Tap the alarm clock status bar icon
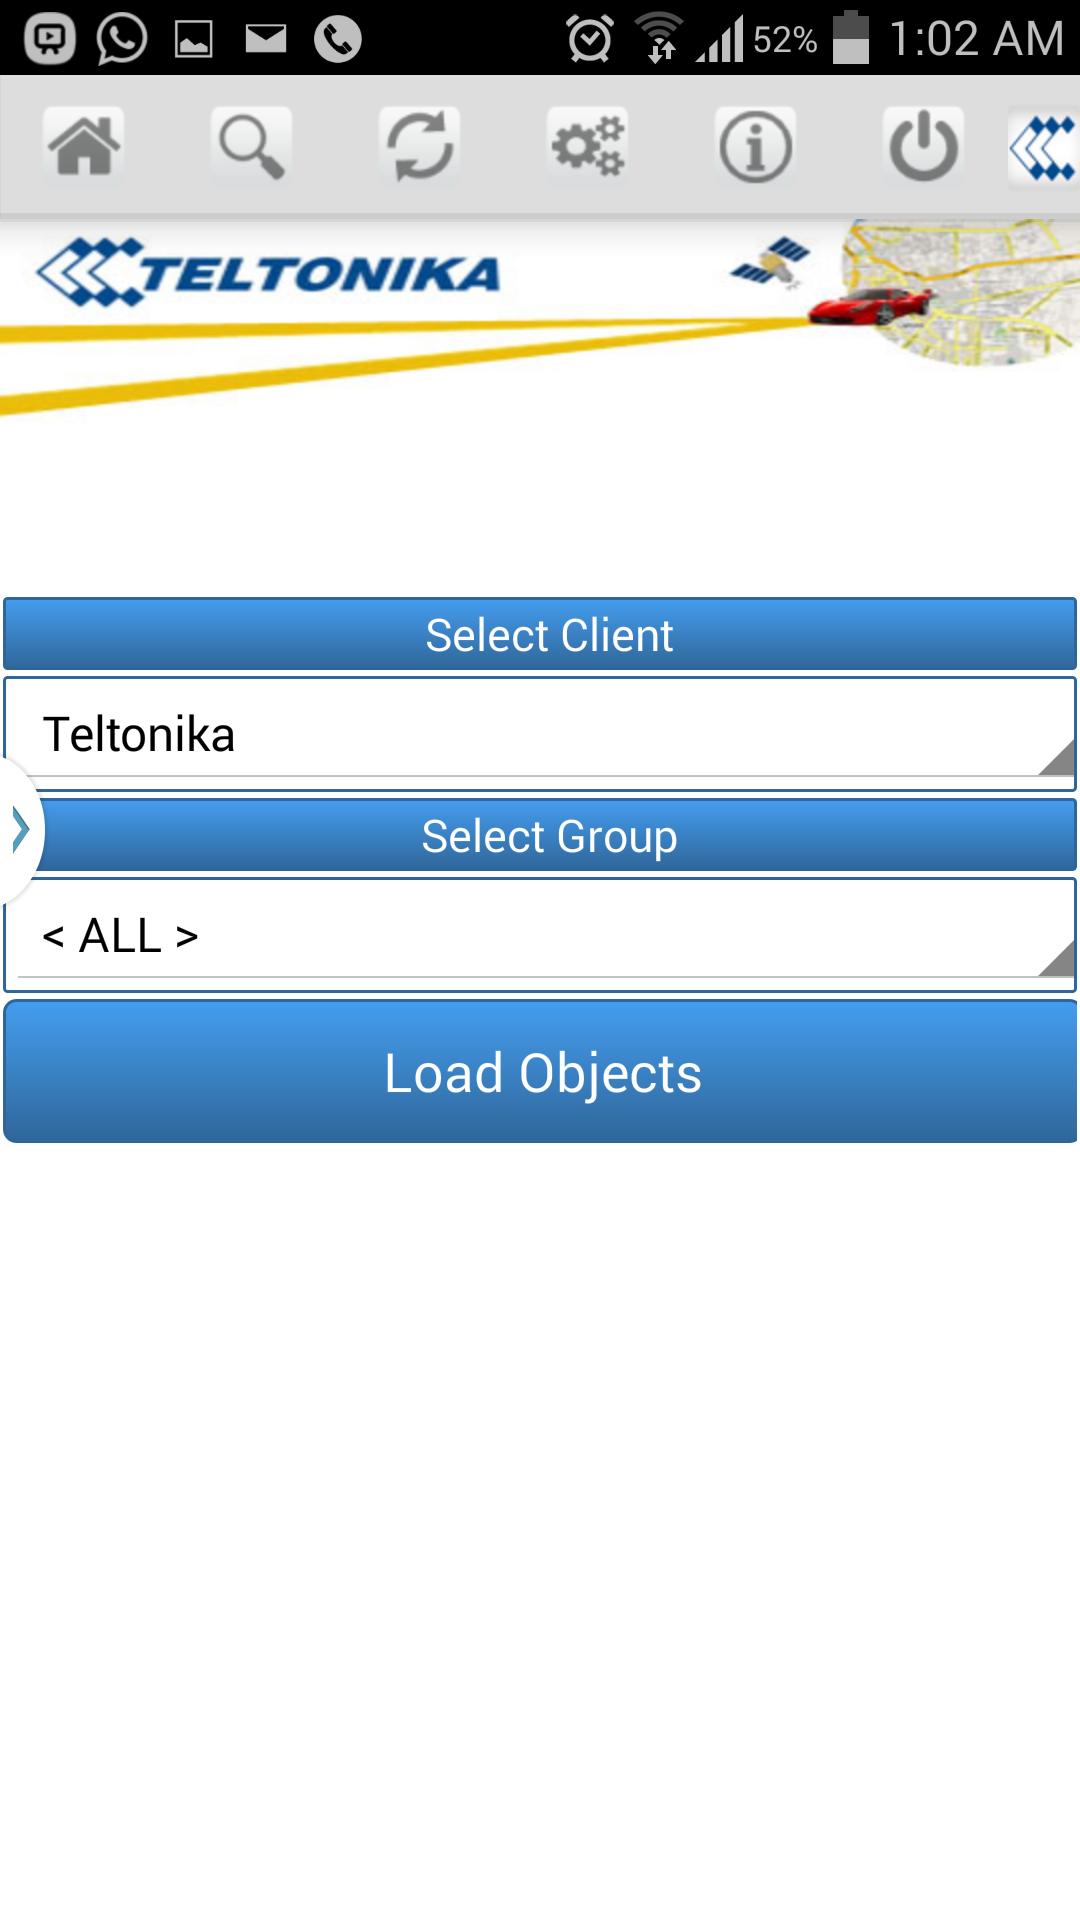 [x=588, y=38]
